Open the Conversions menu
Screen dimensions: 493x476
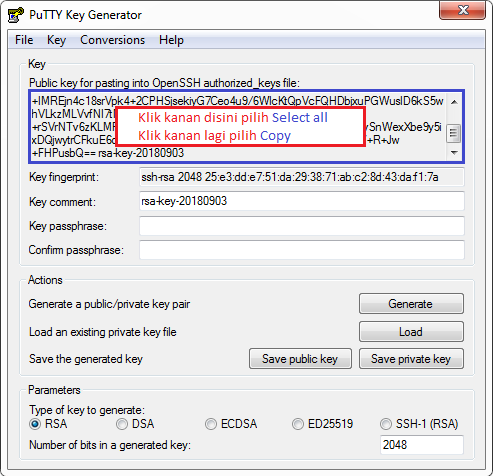click(113, 40)
